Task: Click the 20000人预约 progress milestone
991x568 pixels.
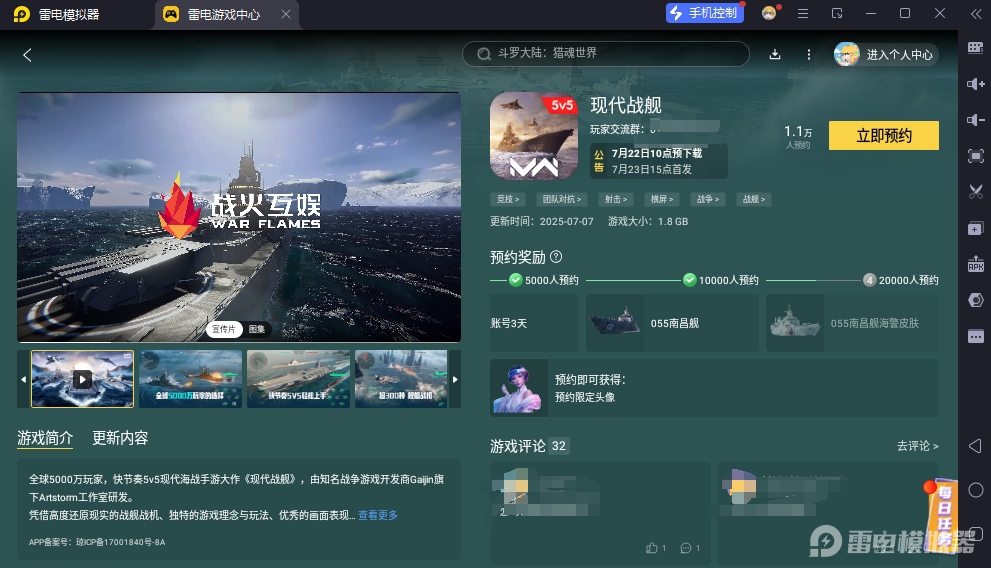Action: (901, 280)
